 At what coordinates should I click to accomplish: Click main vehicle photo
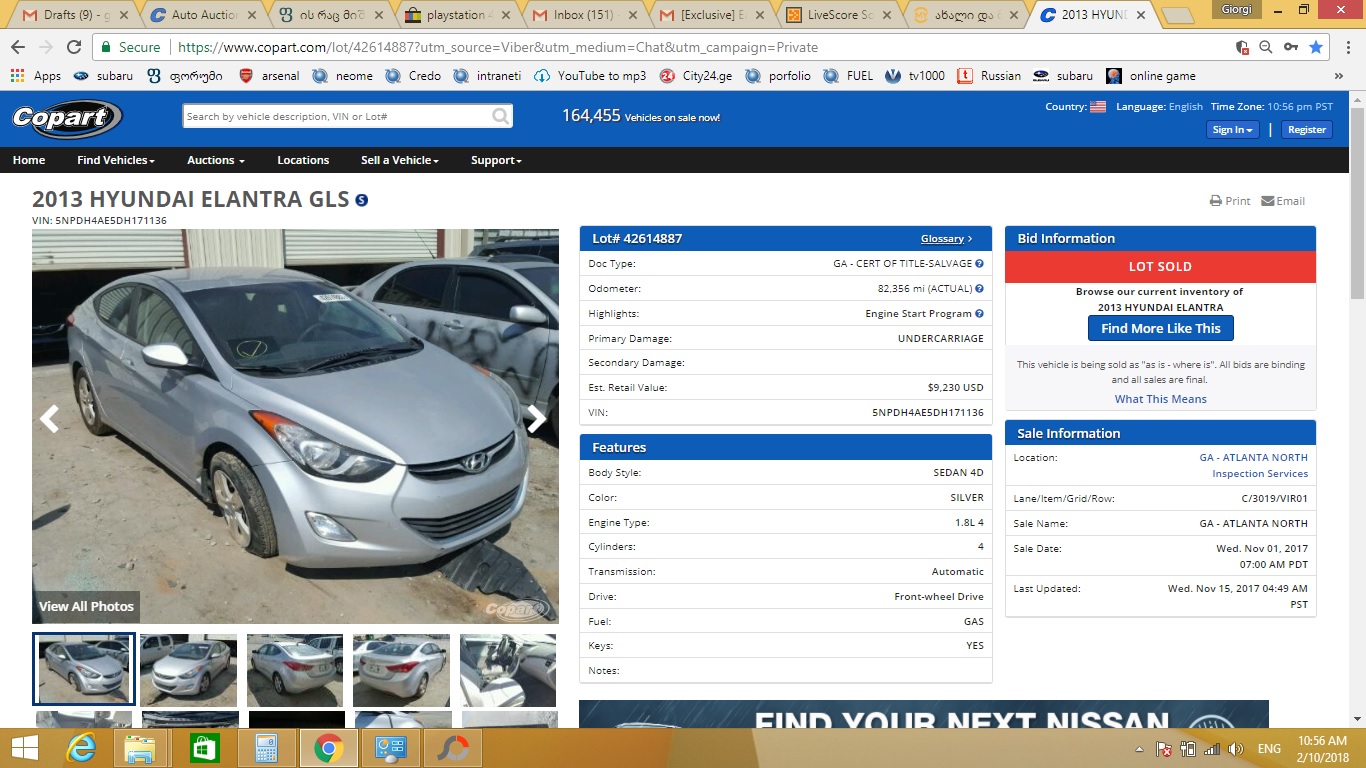[295, 426]
